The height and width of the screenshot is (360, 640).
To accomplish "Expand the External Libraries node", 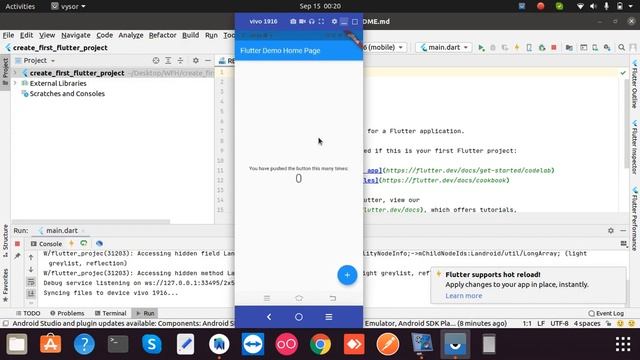I will click(16, 83).
